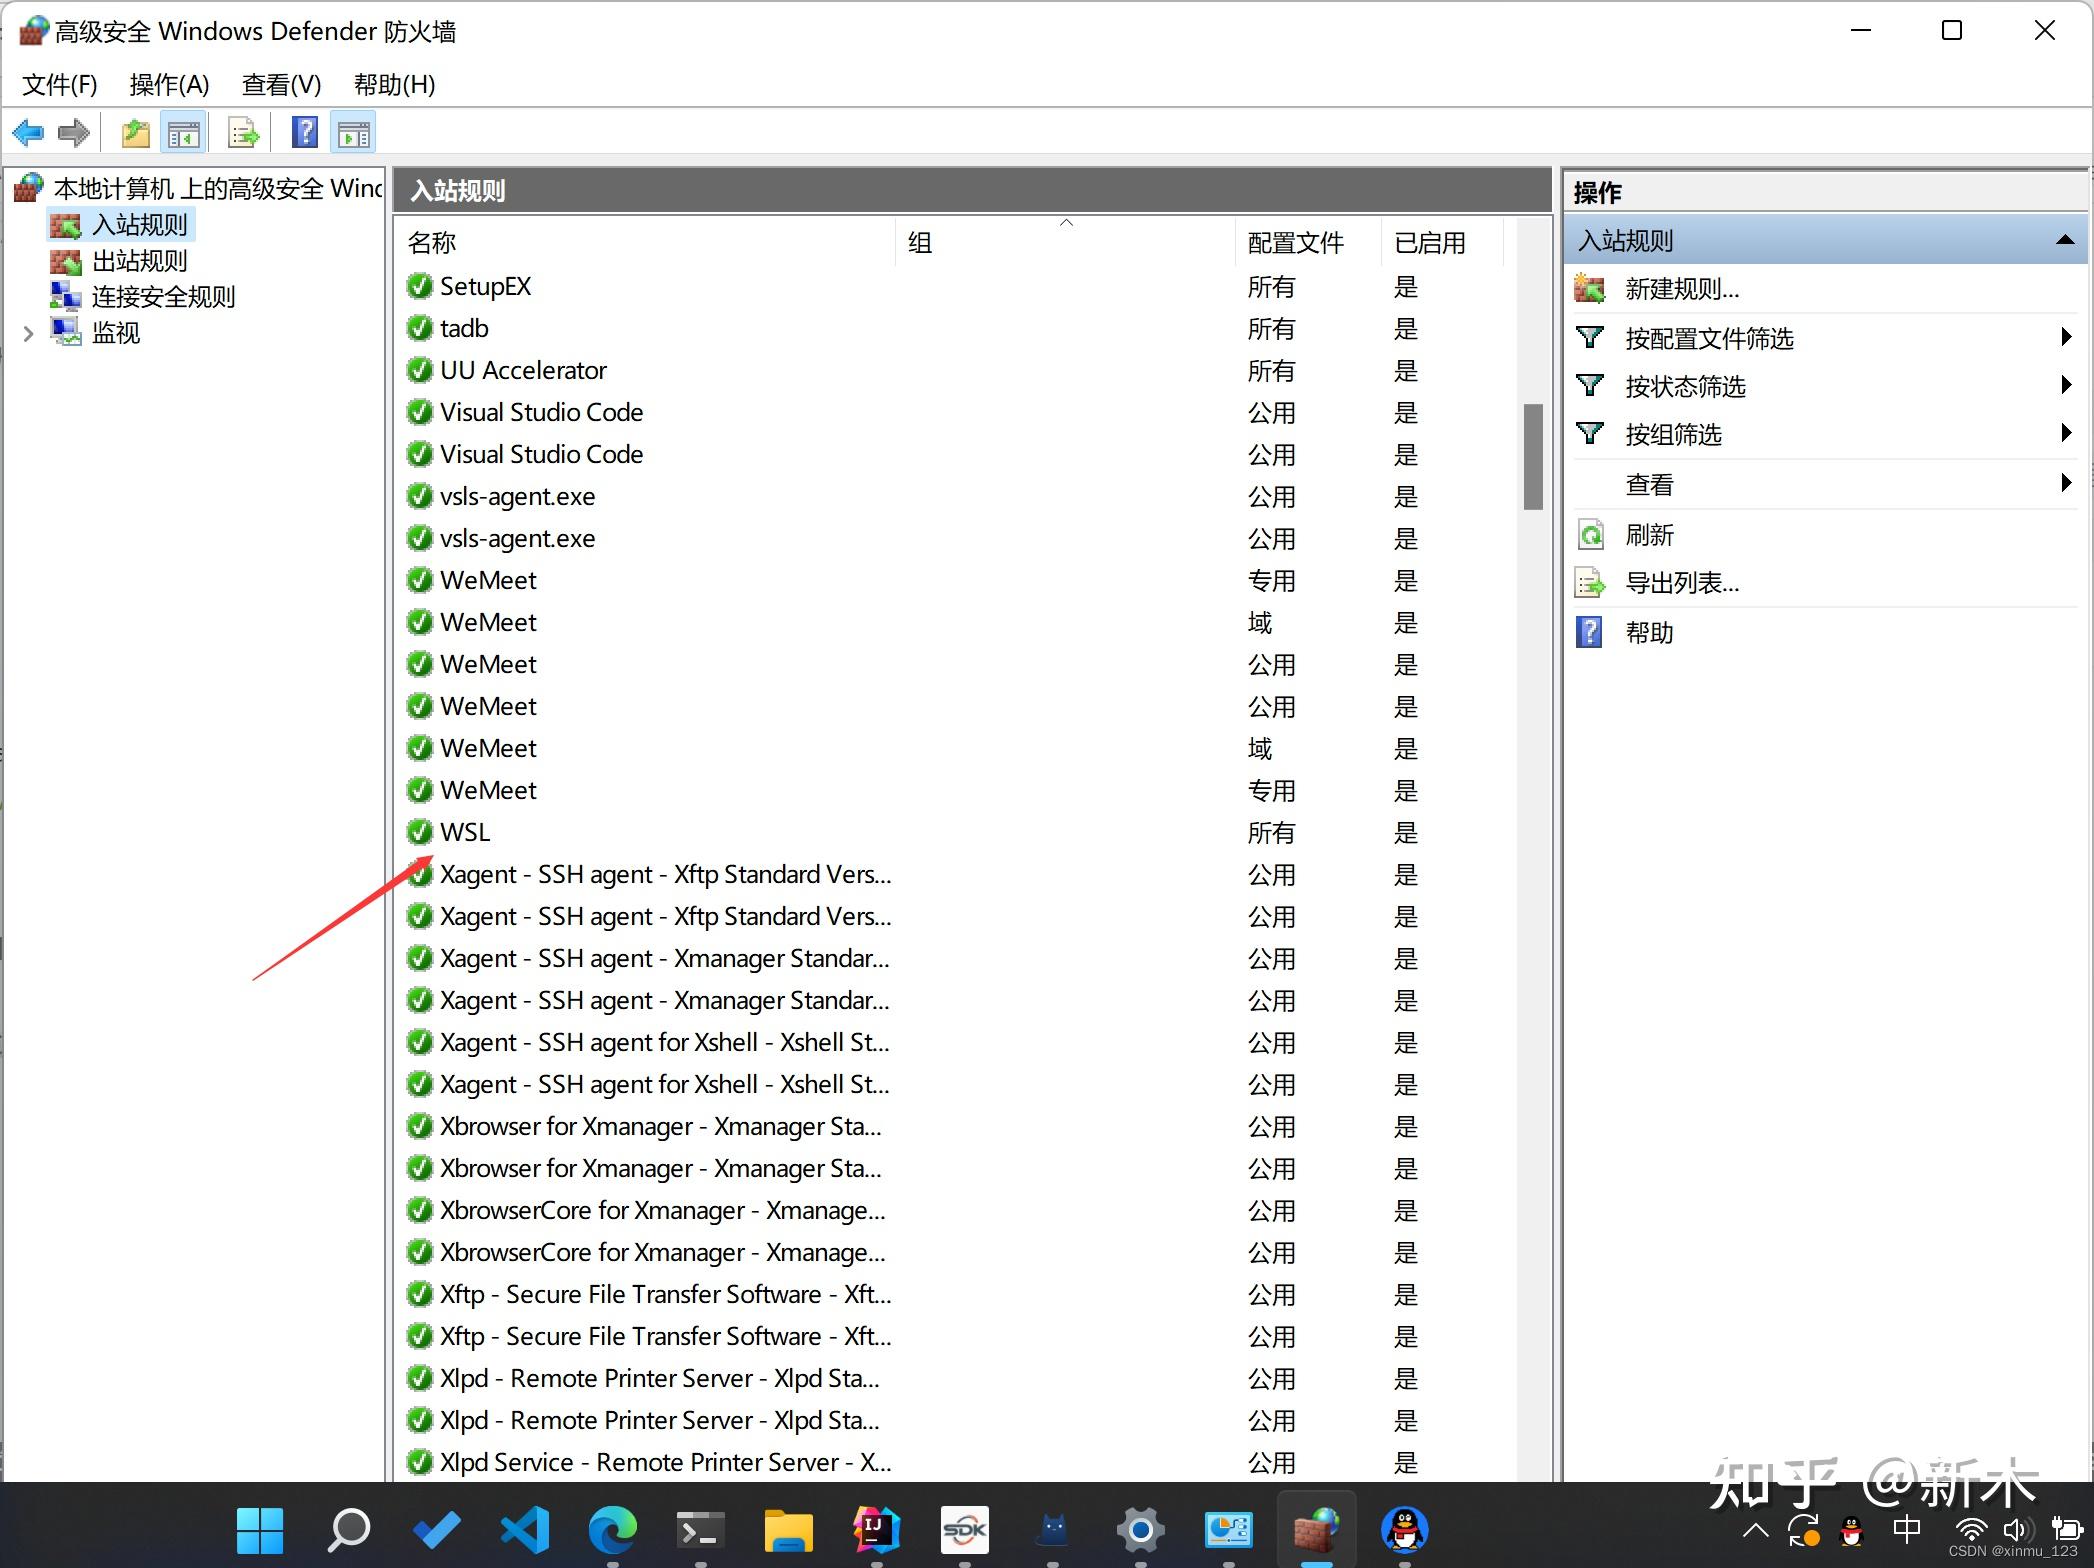Screen dimensions: 2094x1568
Task: Select the WSL inbound rule row
Action: click(955, 832)
